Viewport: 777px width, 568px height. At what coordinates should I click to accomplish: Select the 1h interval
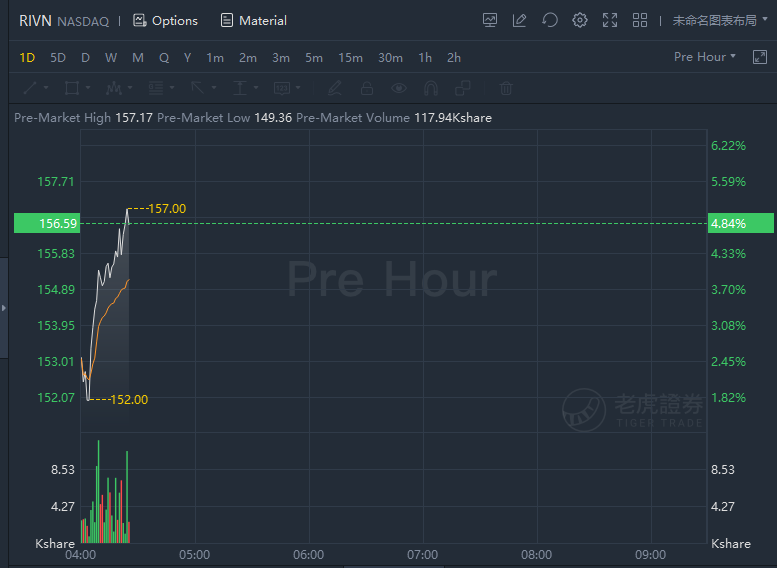[425, 58]
